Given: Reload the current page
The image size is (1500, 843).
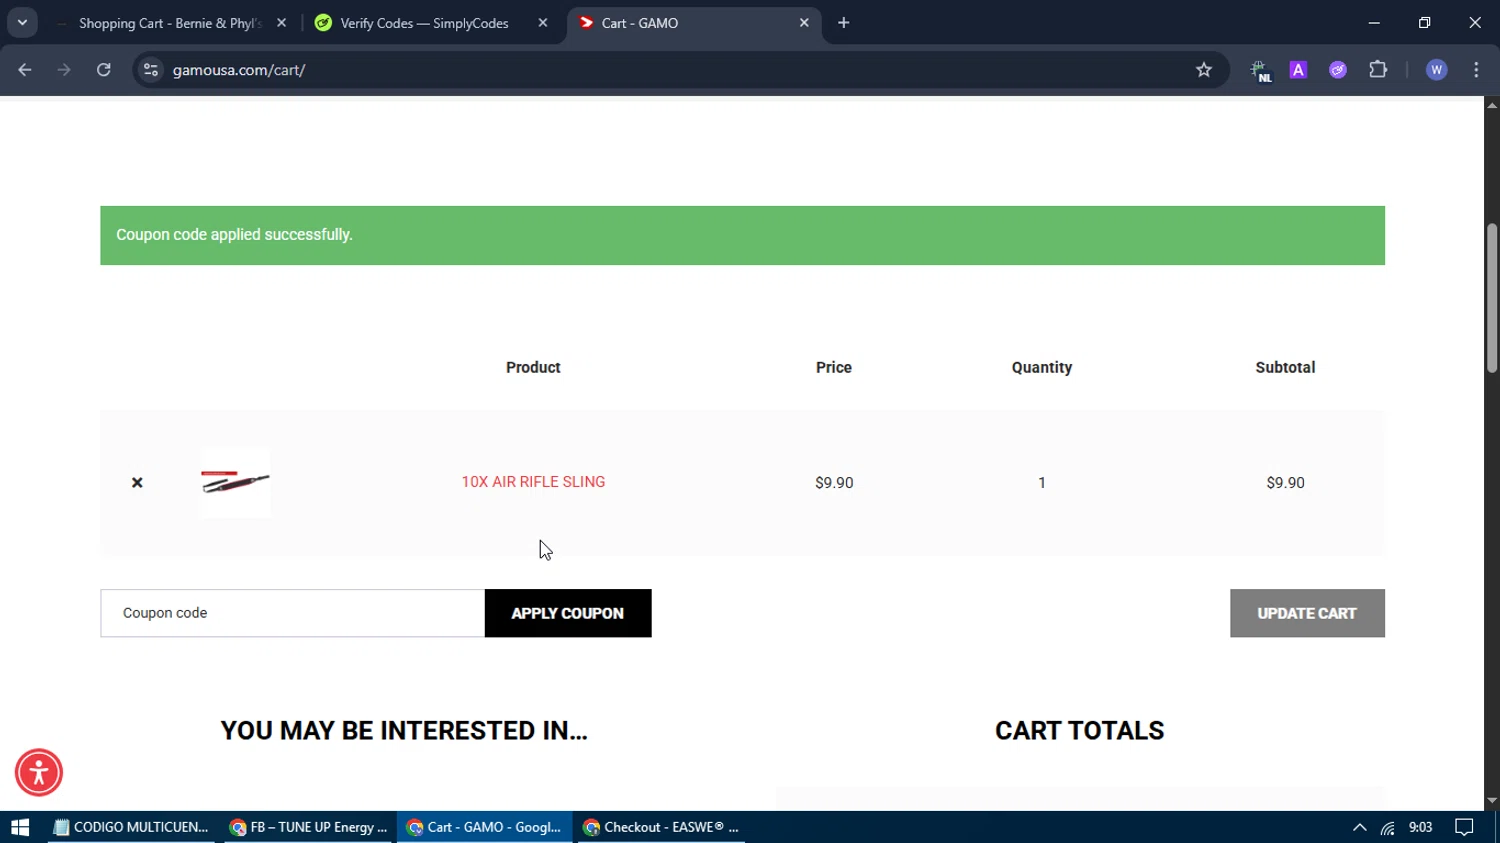Looking at the screenshot, I should 104,70.
